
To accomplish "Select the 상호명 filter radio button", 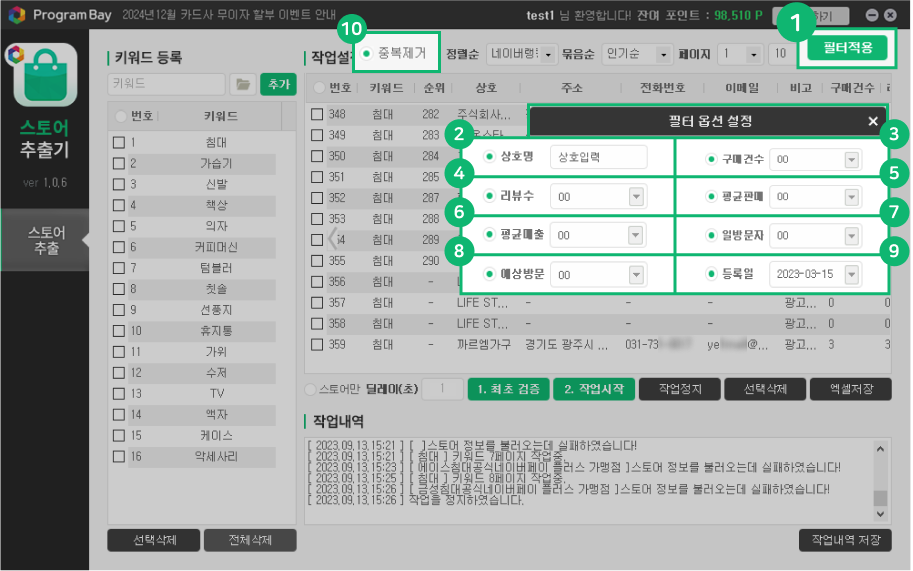I will click(489, 157).
